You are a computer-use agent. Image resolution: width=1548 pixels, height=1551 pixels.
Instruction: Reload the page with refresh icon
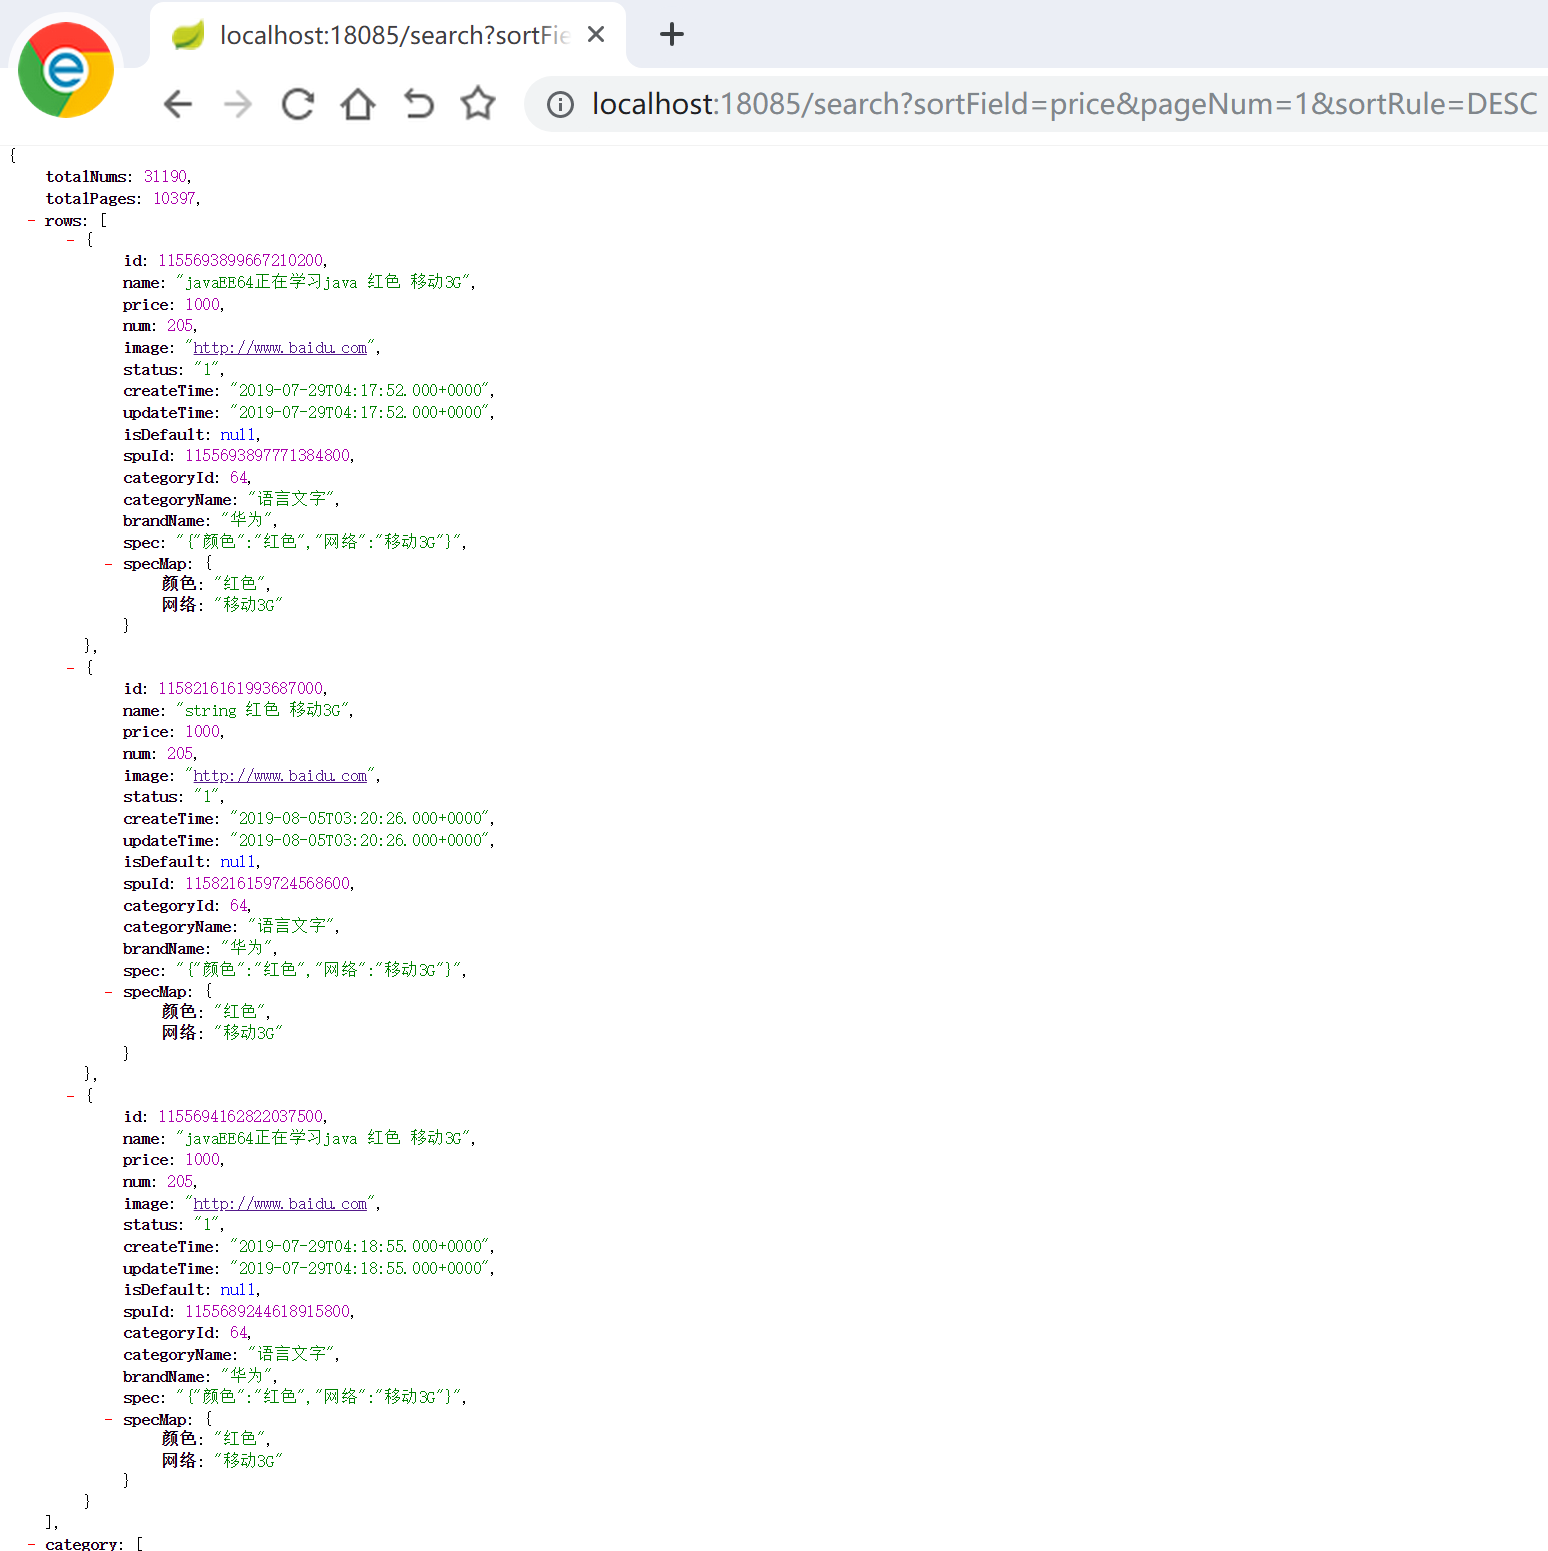[298, 104]
